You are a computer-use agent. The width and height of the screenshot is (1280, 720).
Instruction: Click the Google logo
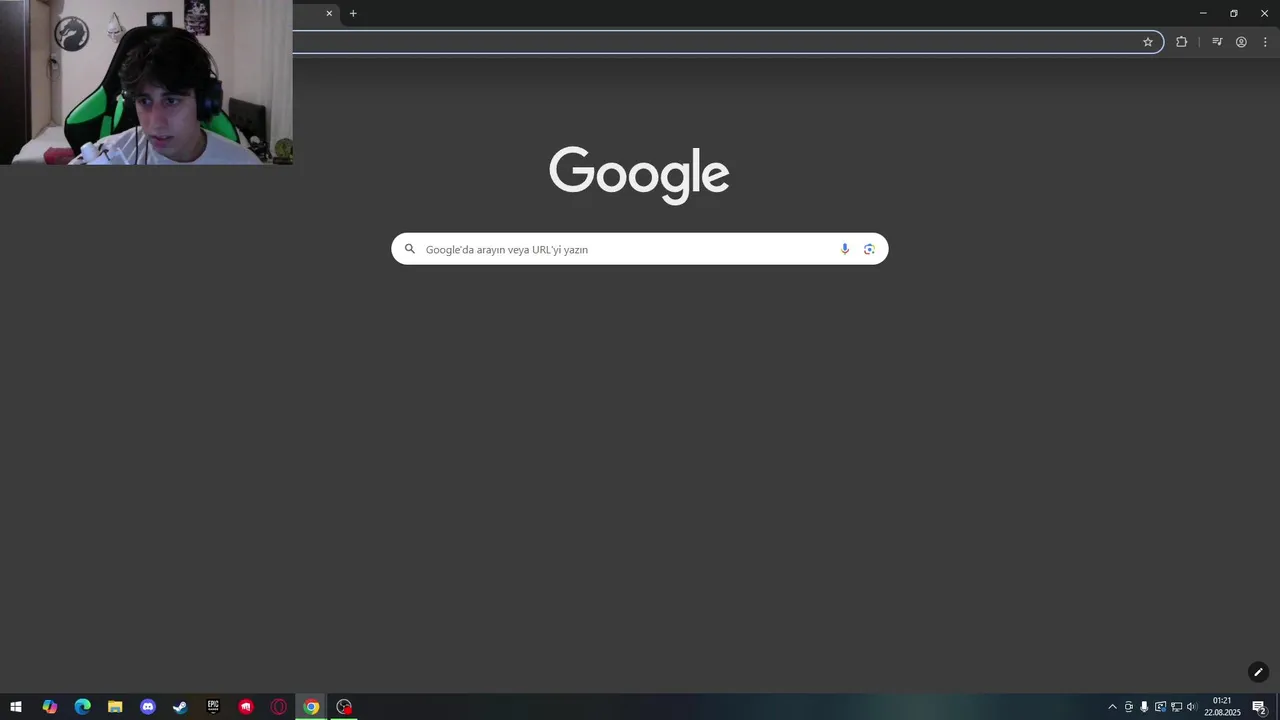(639, 175)
